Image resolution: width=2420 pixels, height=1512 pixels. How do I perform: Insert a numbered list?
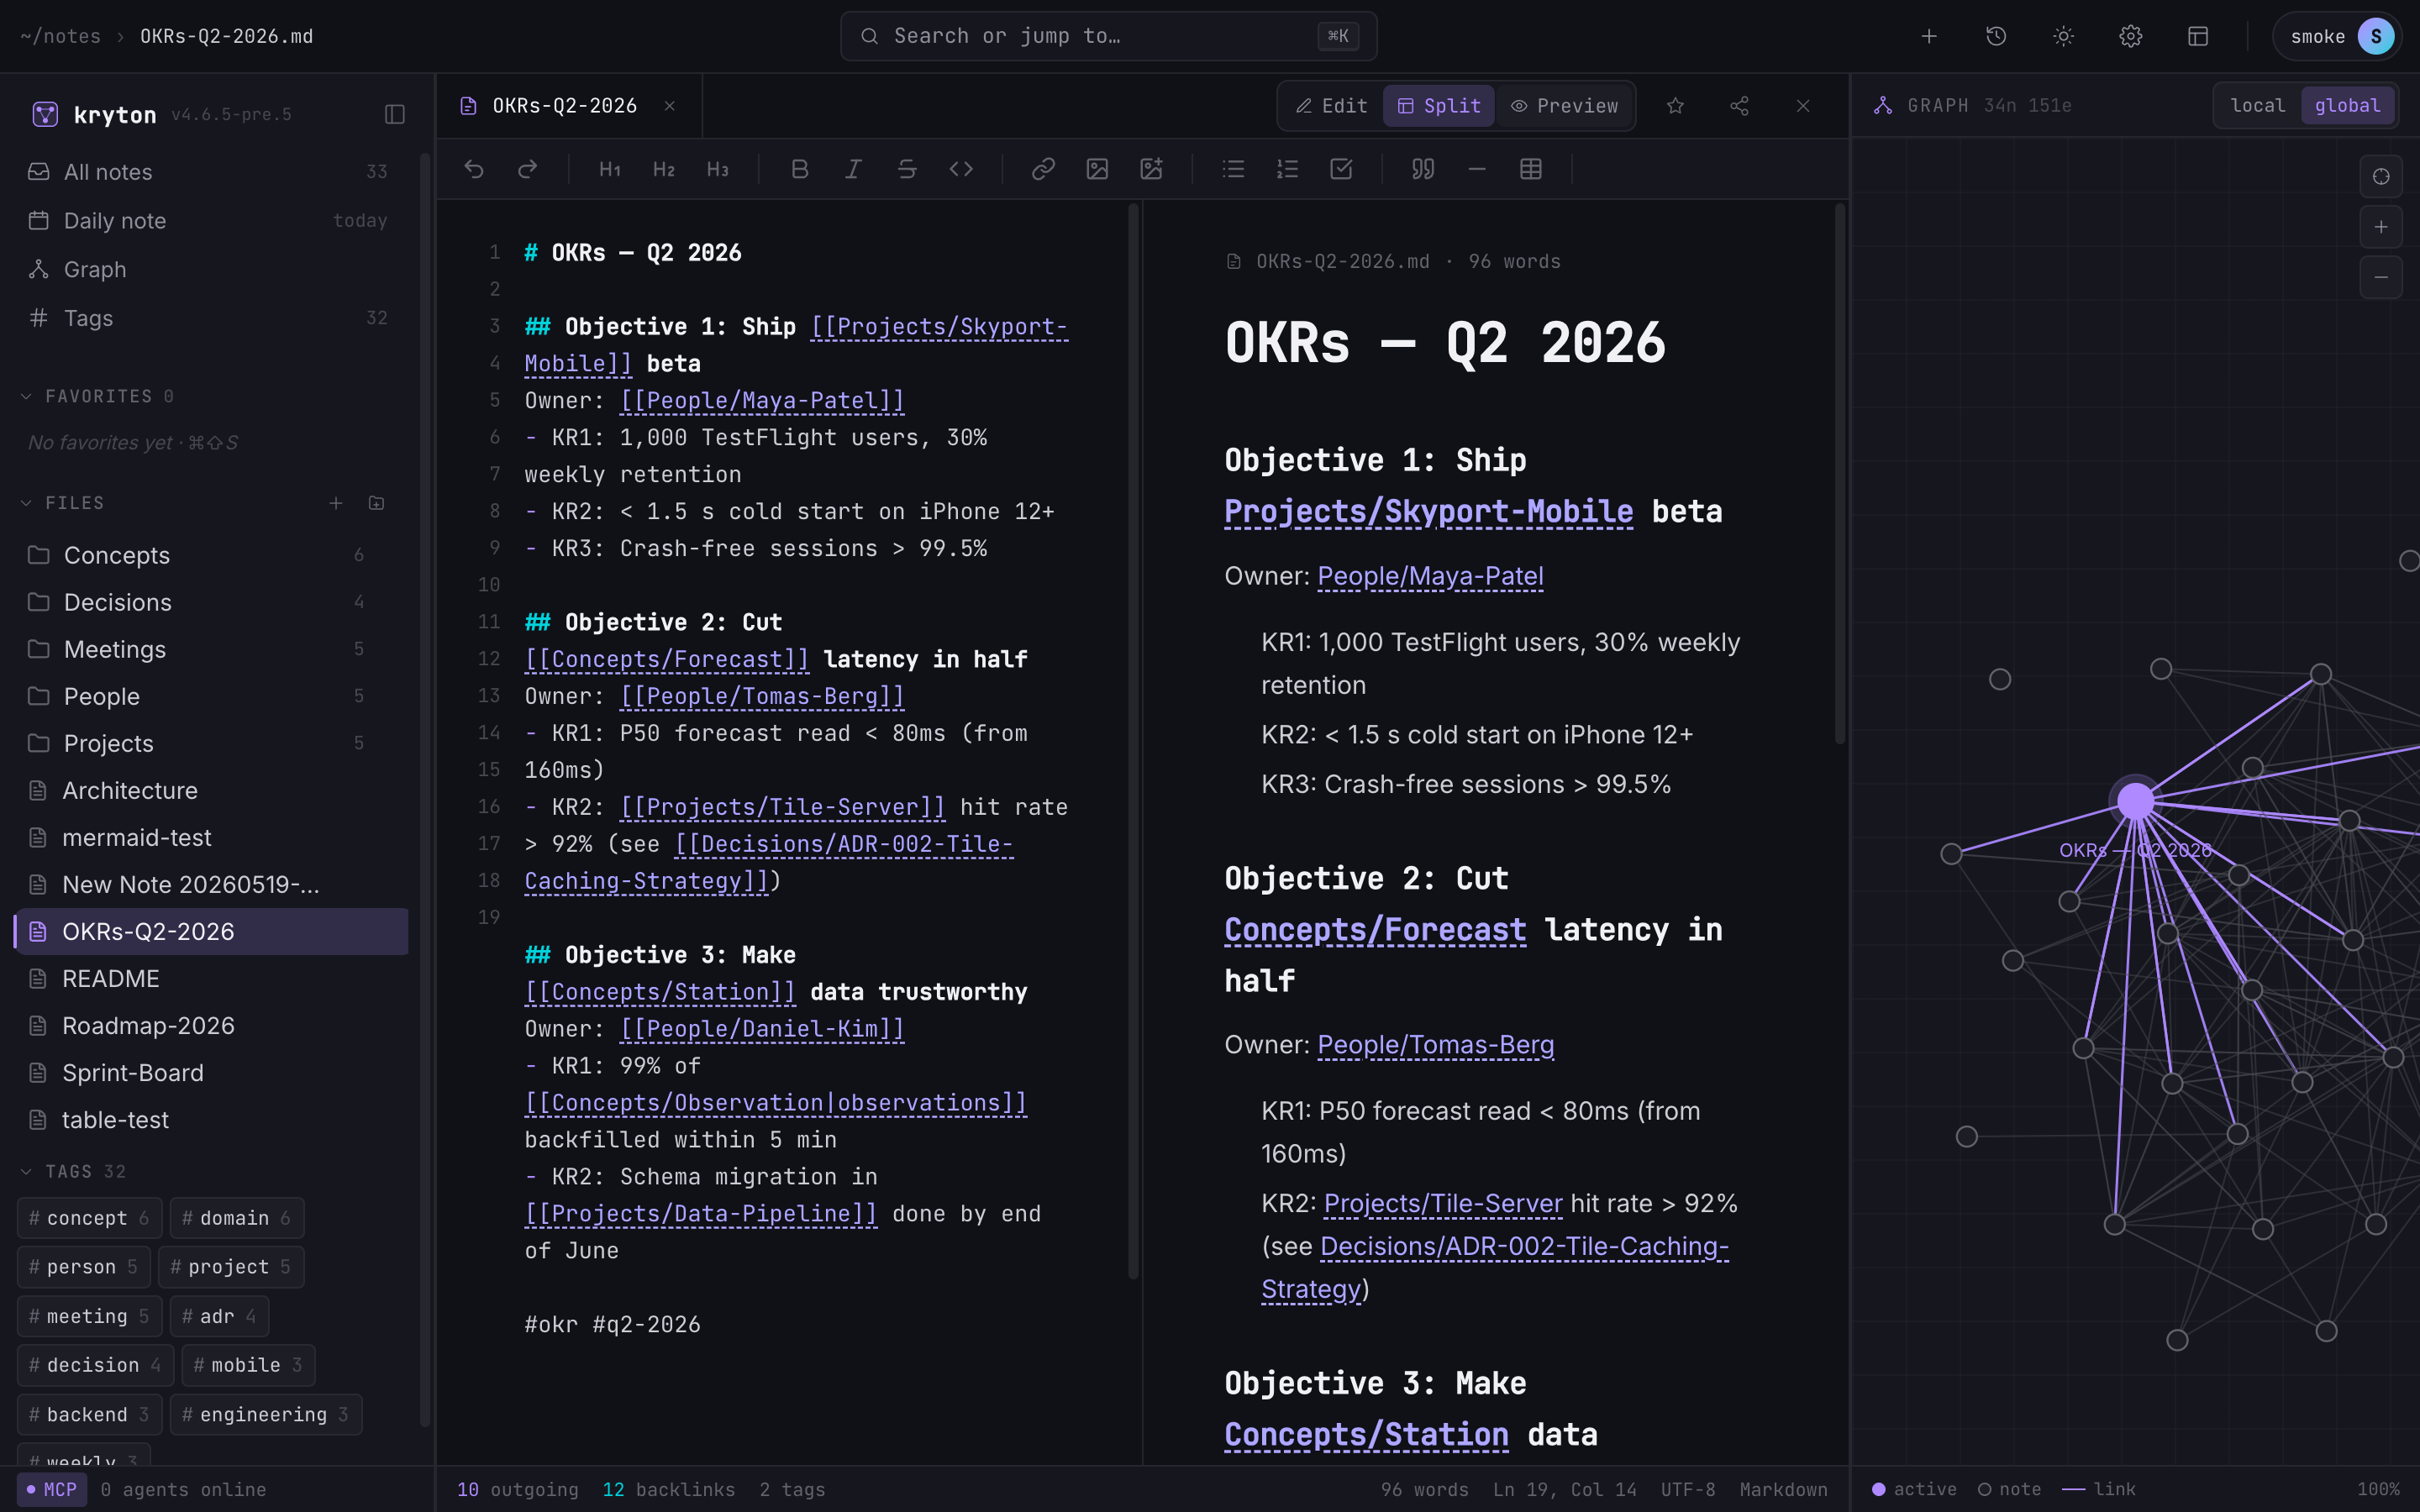1287,169
